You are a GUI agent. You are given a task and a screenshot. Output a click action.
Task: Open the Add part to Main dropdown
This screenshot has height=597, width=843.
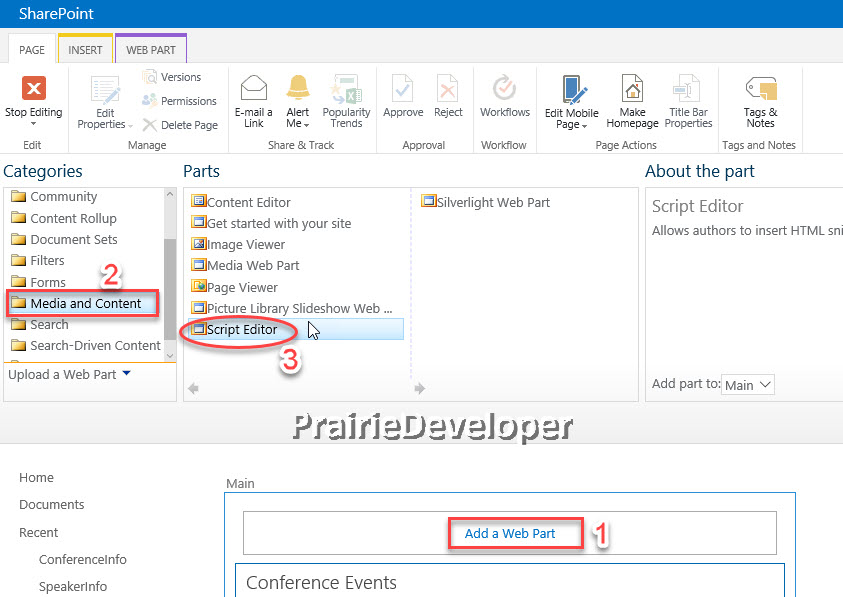point(747,385)
